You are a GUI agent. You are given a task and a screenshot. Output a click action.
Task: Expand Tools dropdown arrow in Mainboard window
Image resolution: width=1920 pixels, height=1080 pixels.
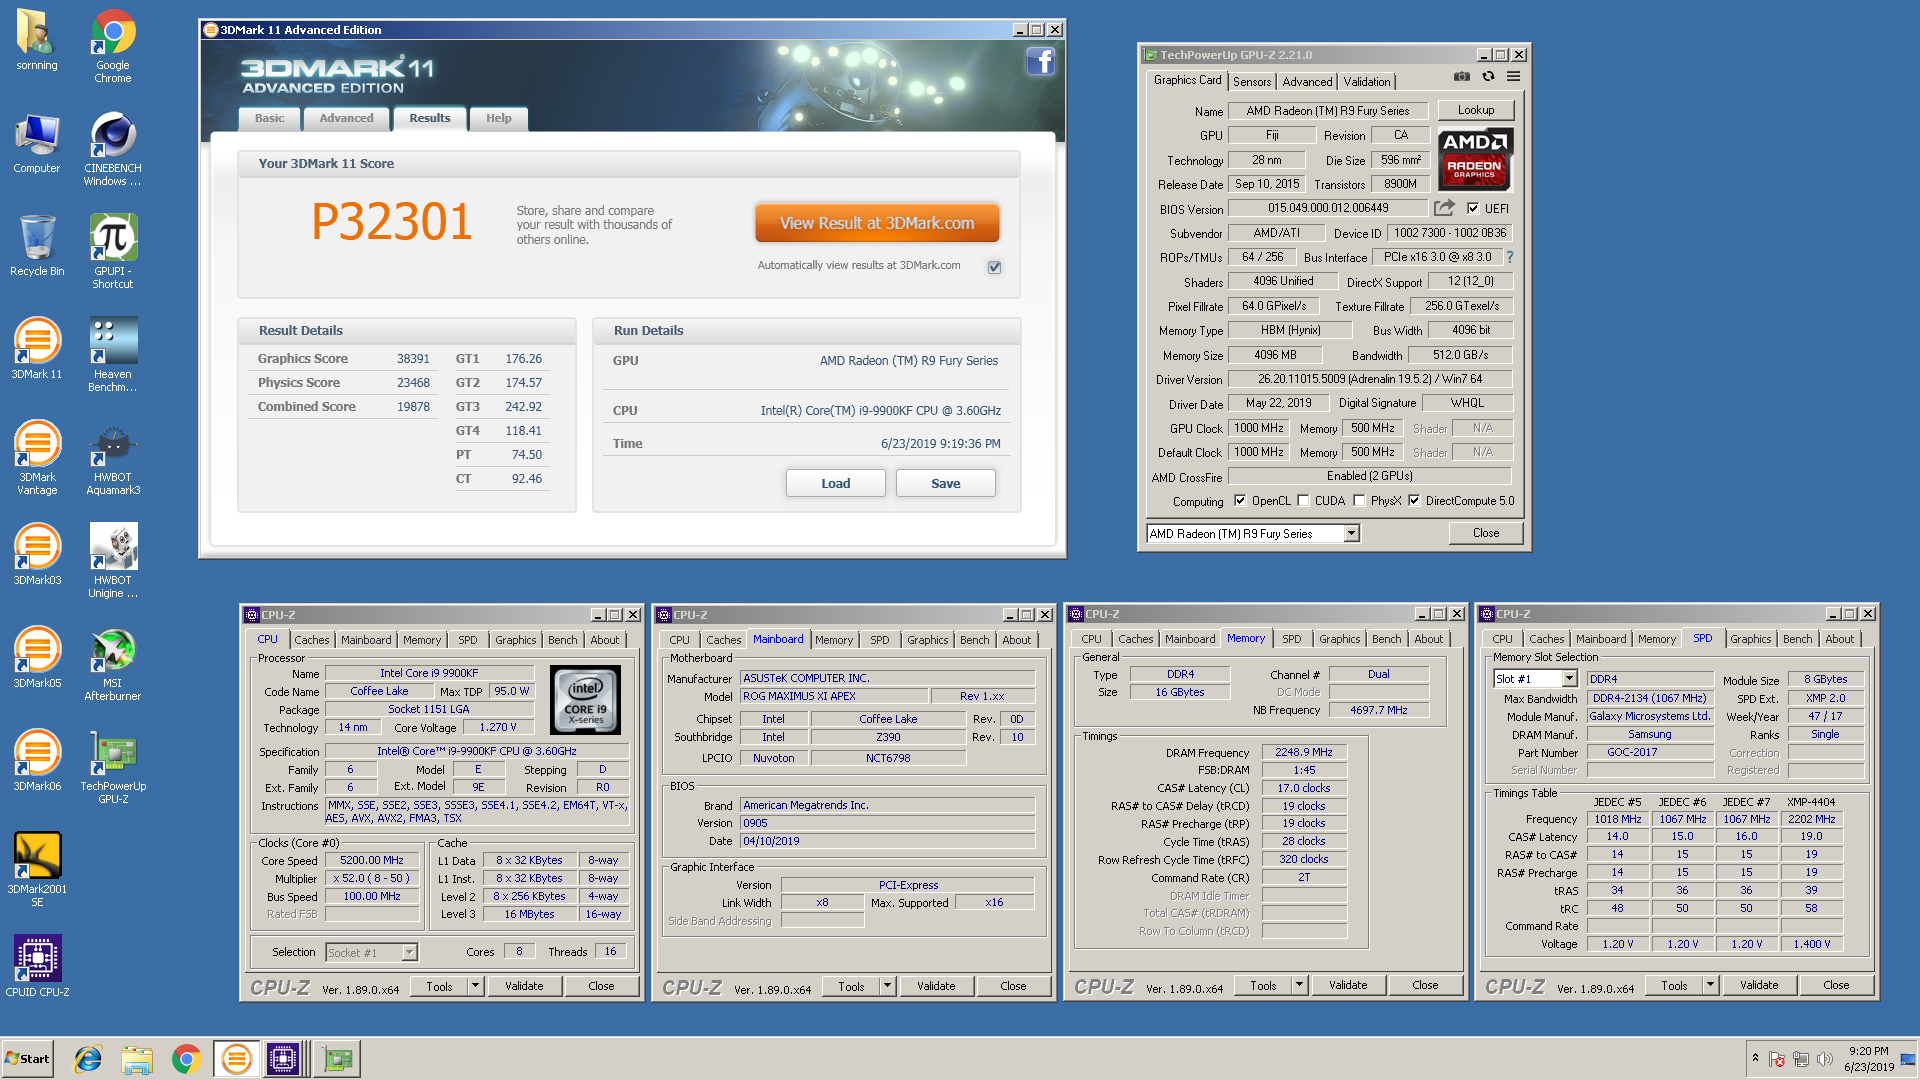click(x=887, y=986)
